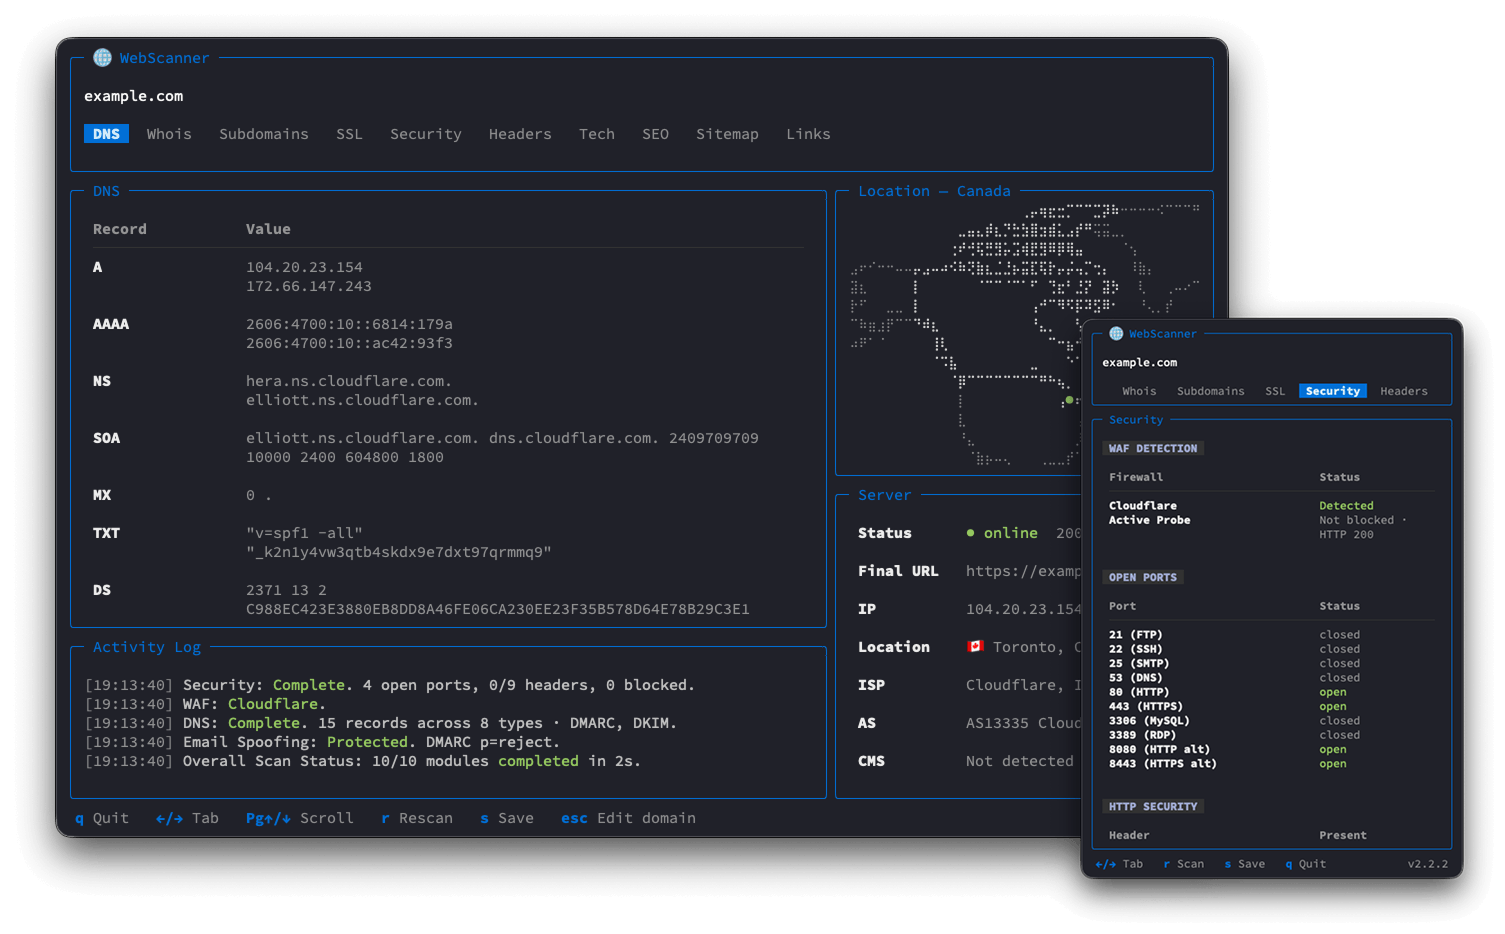Click the green online status dot
The width and height of the screenshot is (1505, 934).
tap(970, 533)
